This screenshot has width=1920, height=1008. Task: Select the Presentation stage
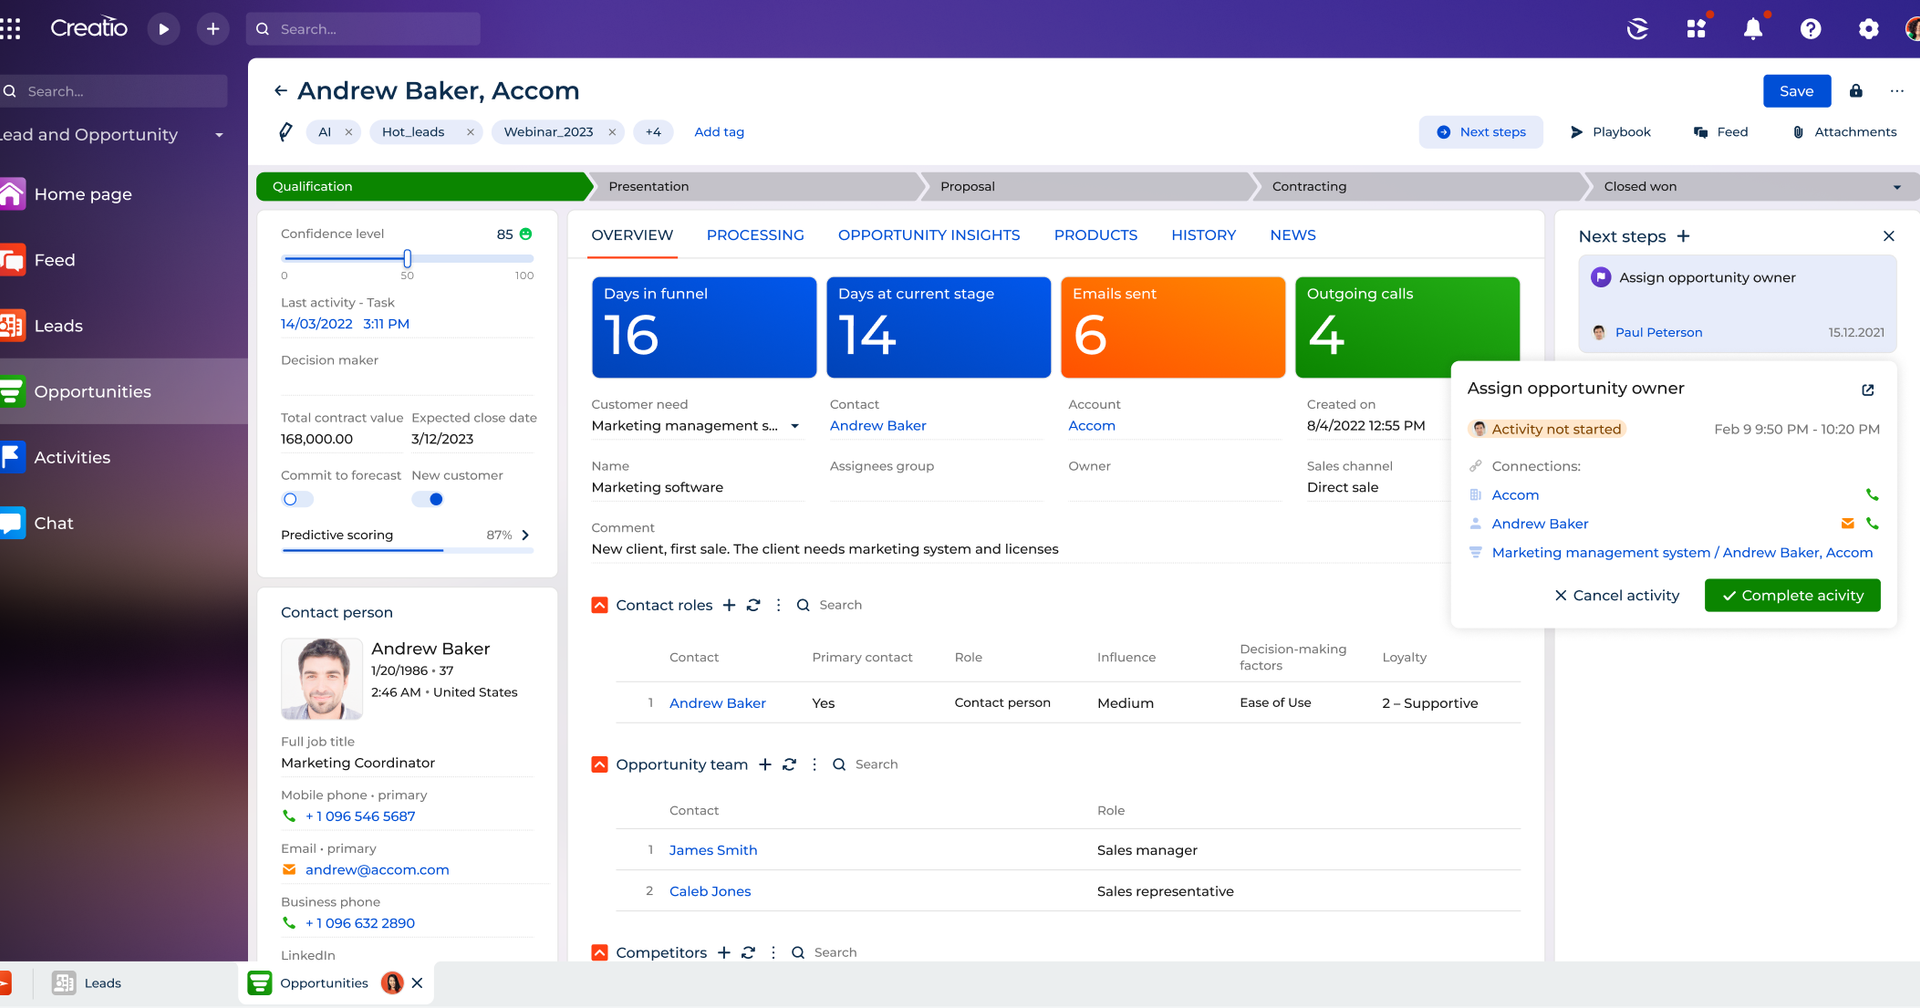(755, 187)
